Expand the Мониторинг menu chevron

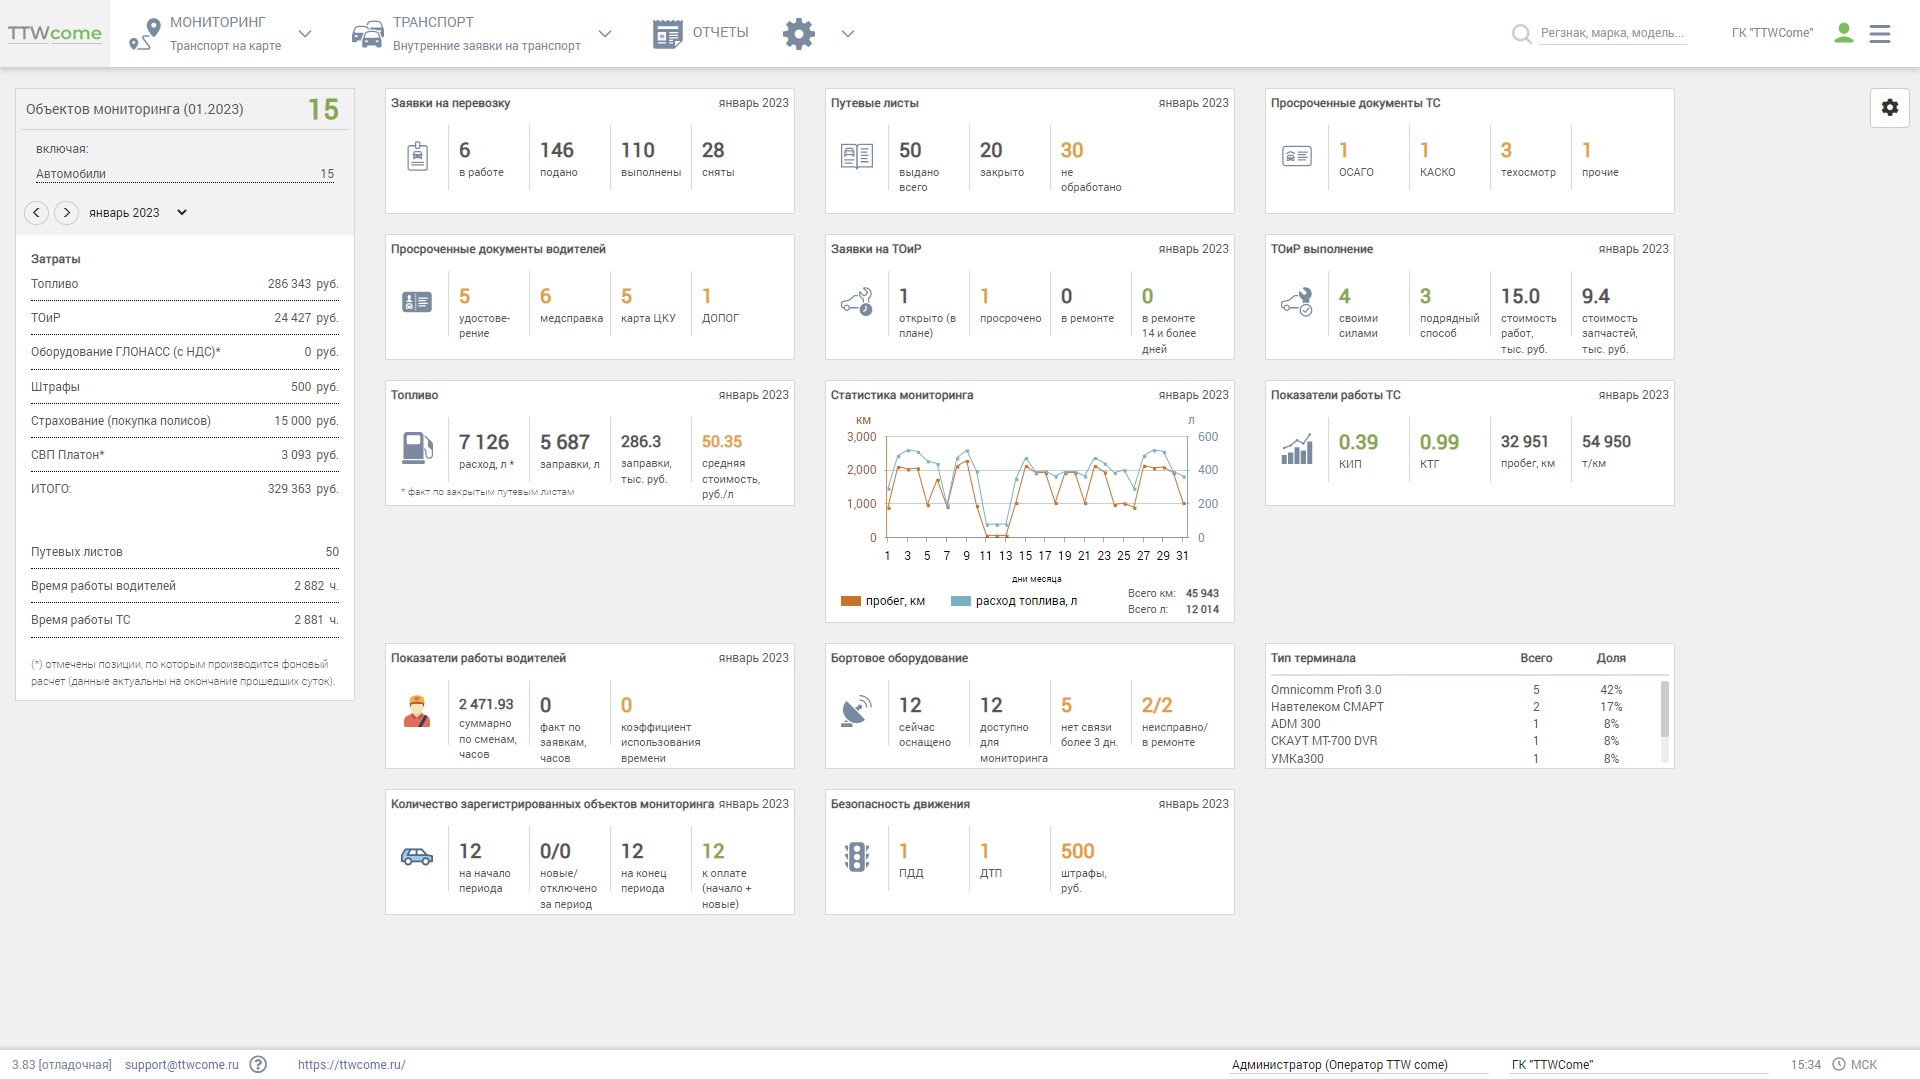[305, 34]
